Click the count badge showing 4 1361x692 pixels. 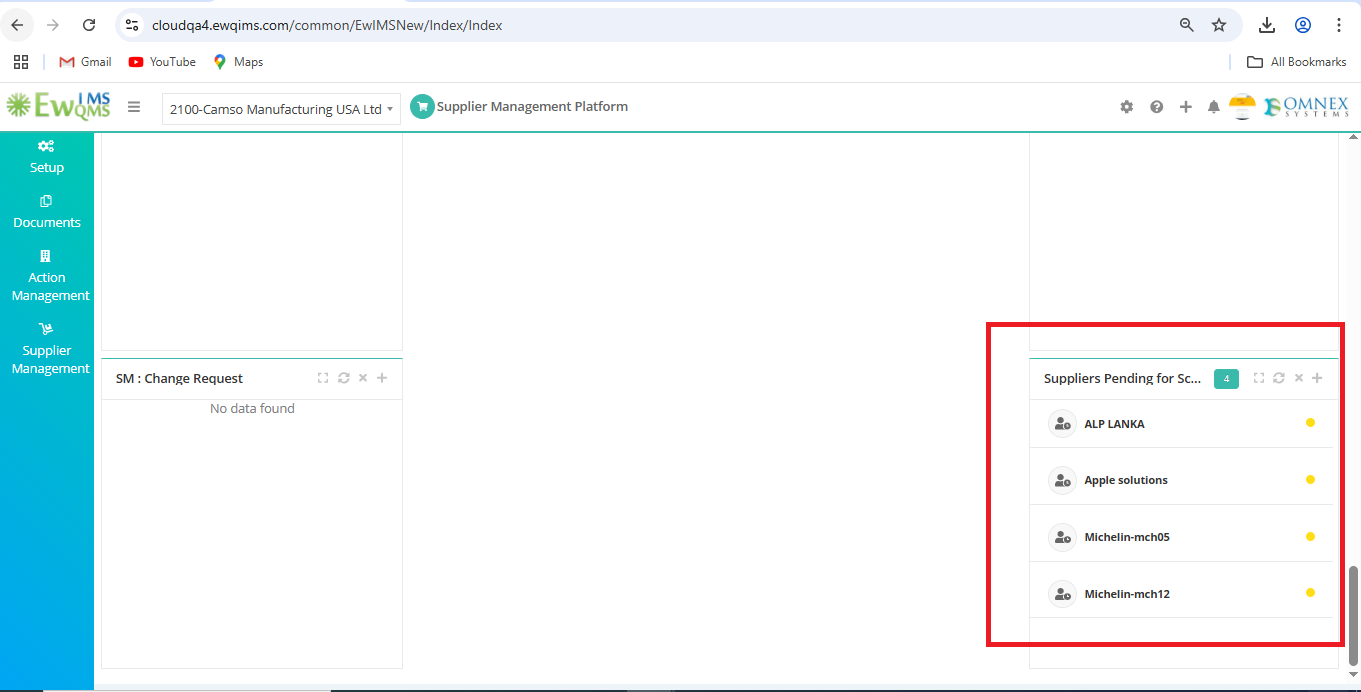[1226, 379]
